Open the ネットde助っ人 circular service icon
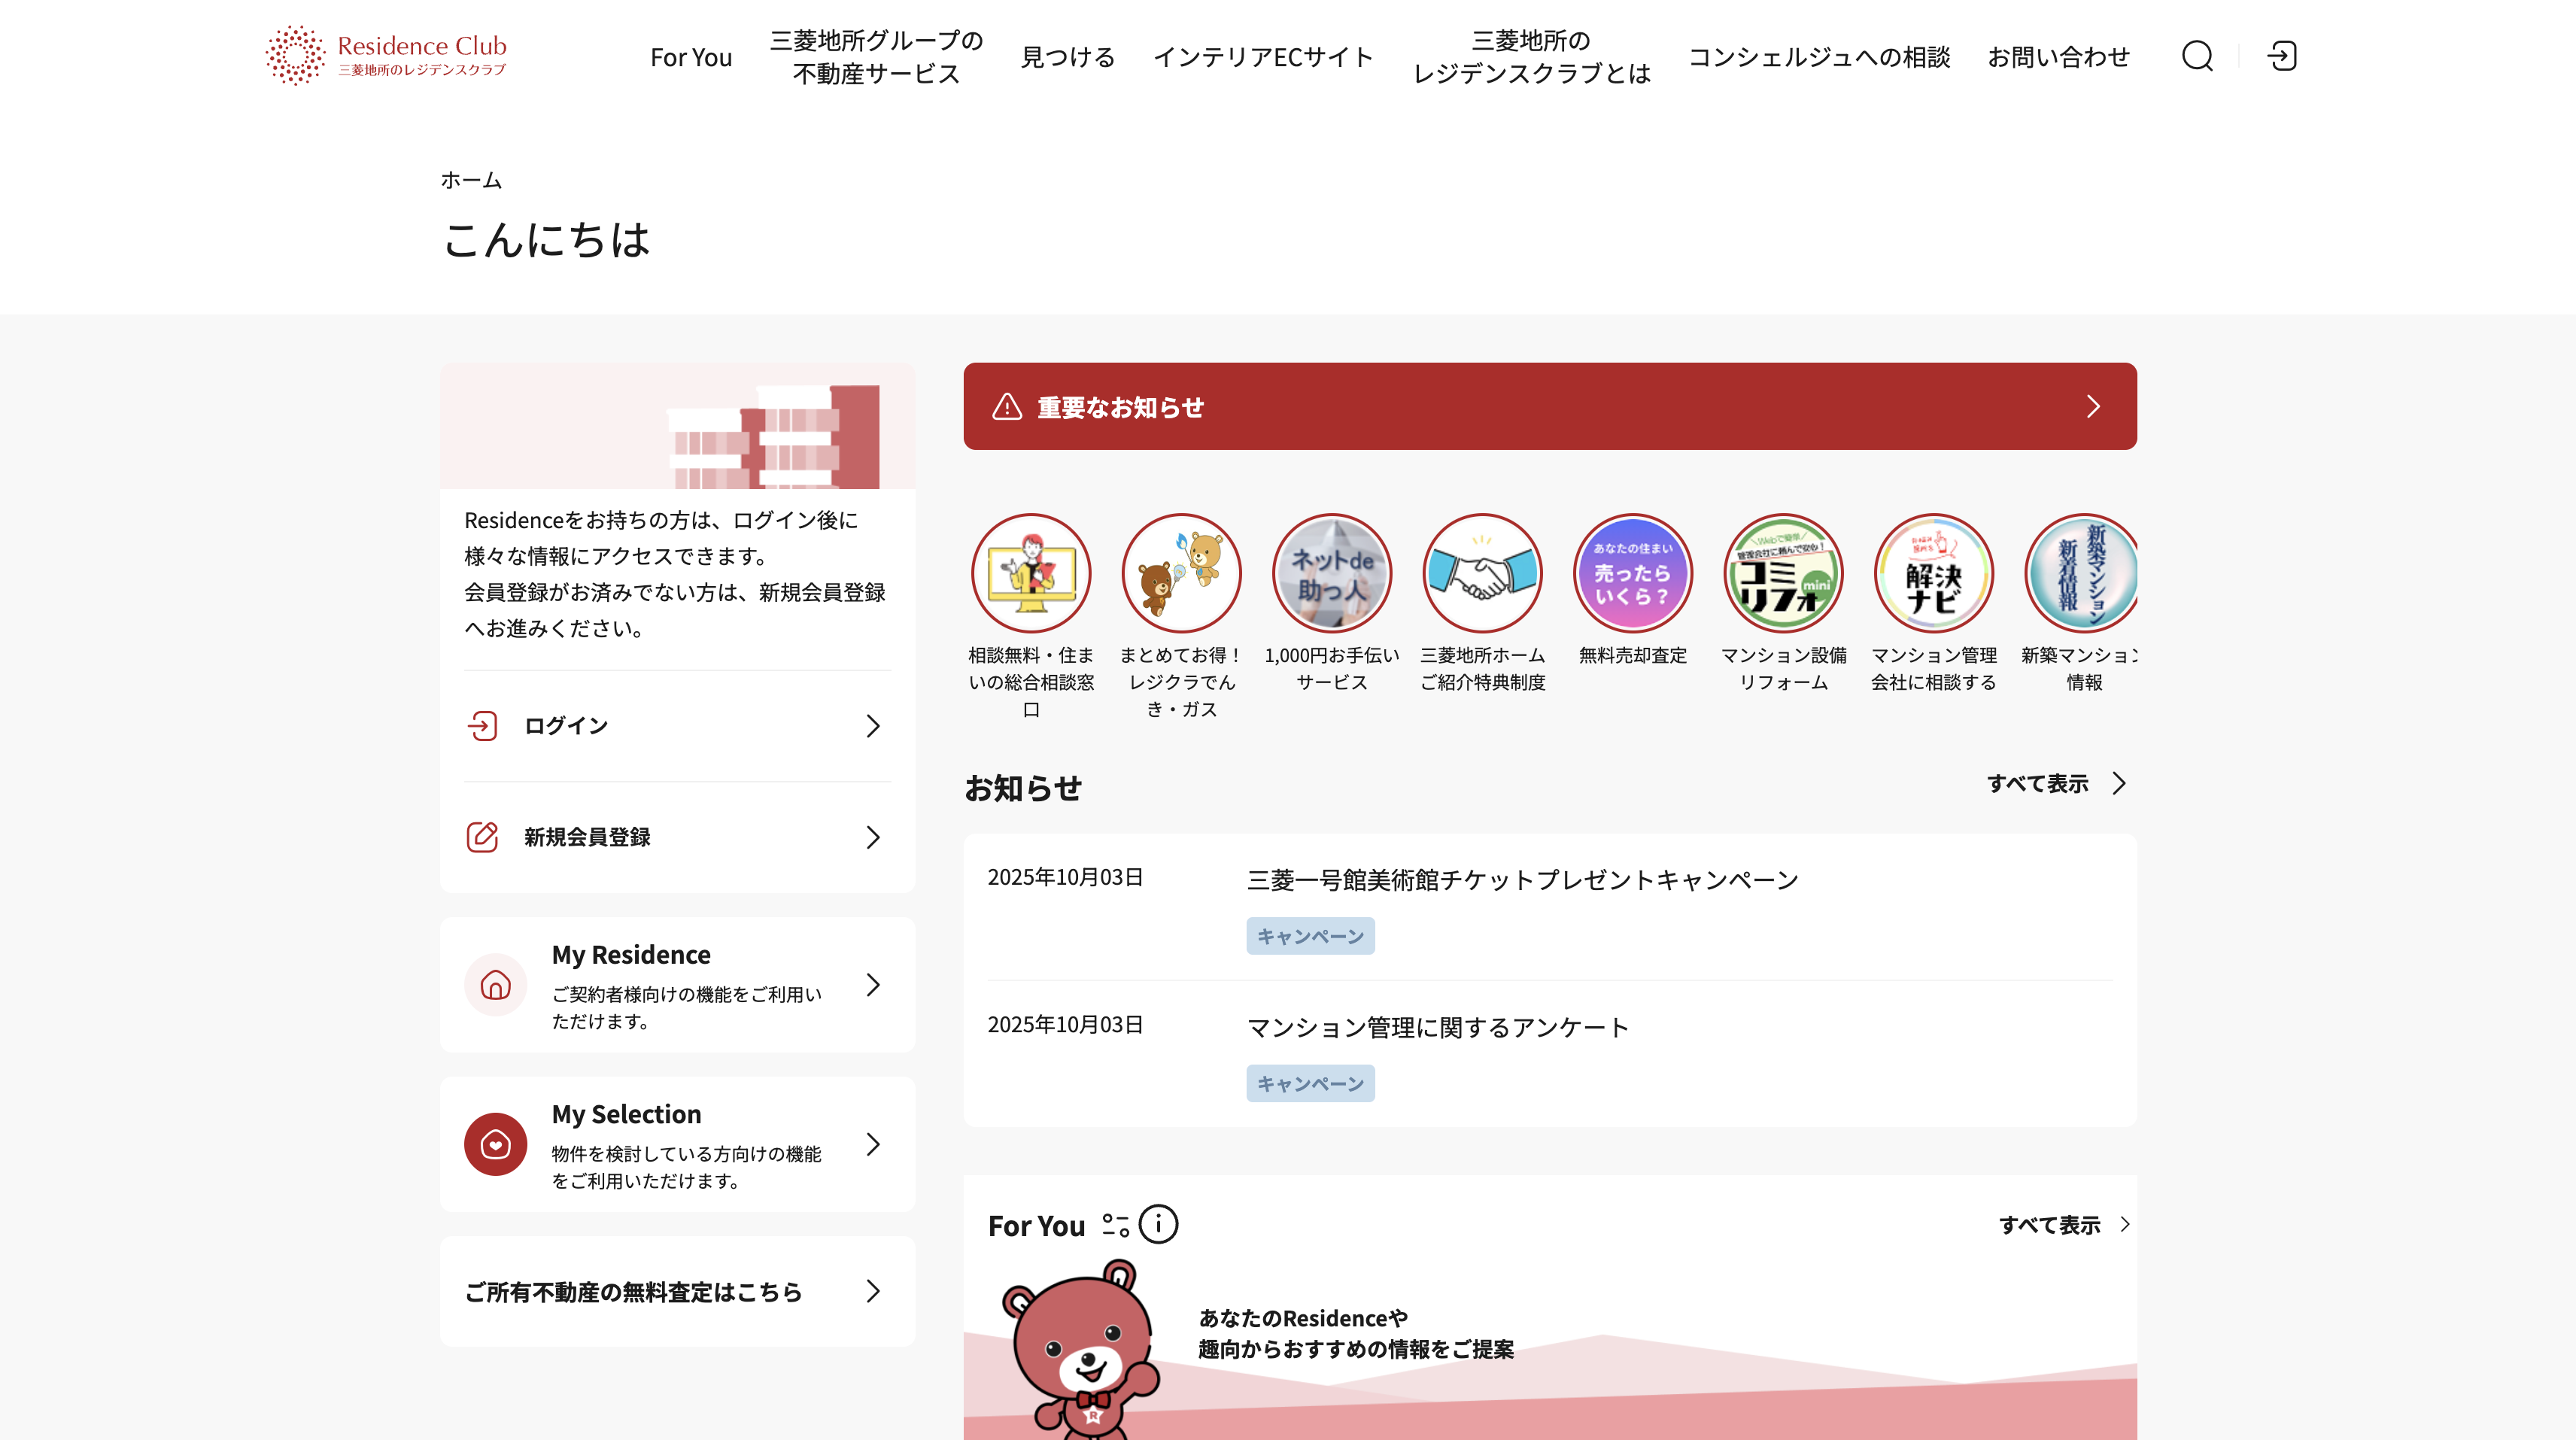Viewport: 2576px width, 1440px height. tap(1331, 574)
